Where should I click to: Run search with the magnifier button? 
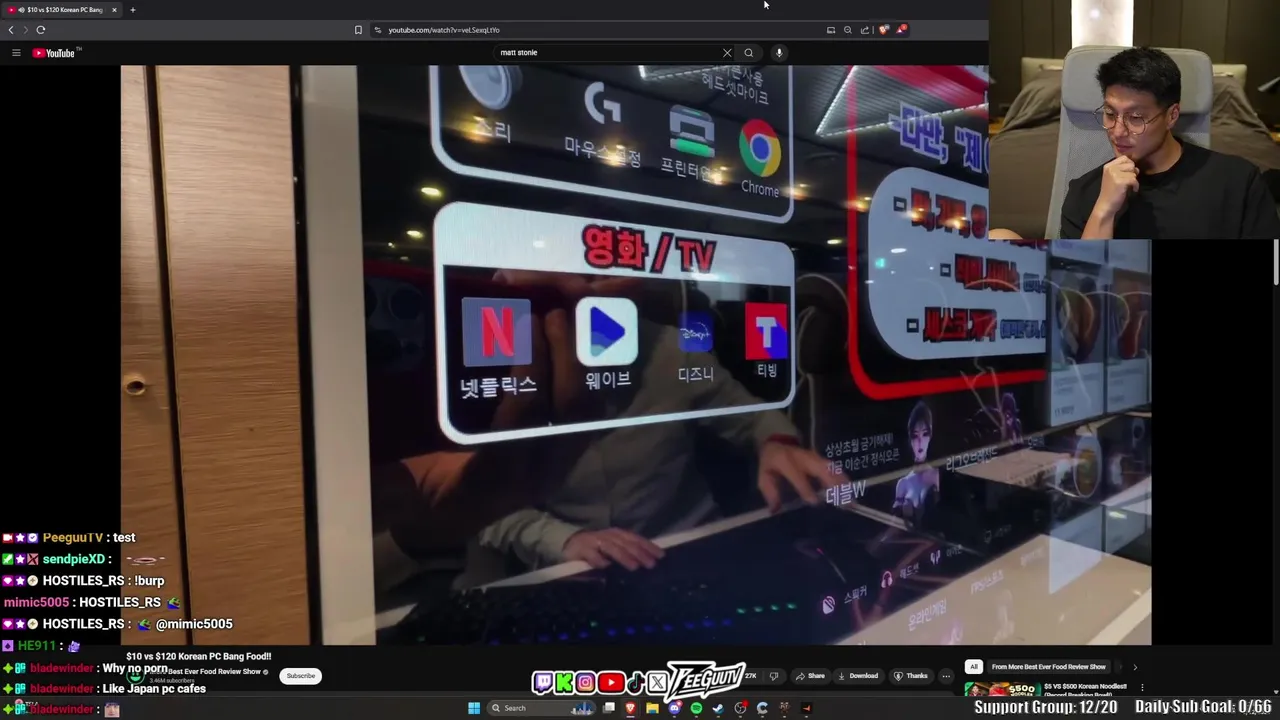pyautogui.click(x=748, y=53)
